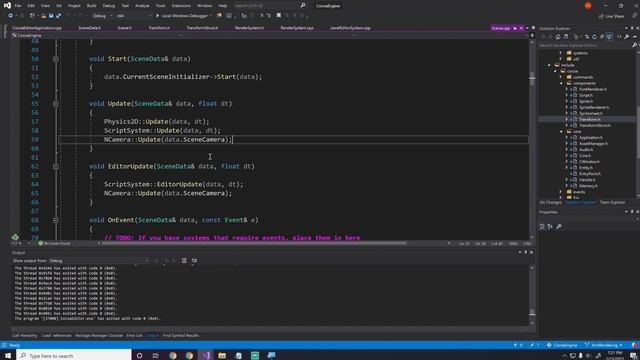Viewport: 640px width, 360px height.
Task: Click the Live Share button
Action: pos(611,16)
